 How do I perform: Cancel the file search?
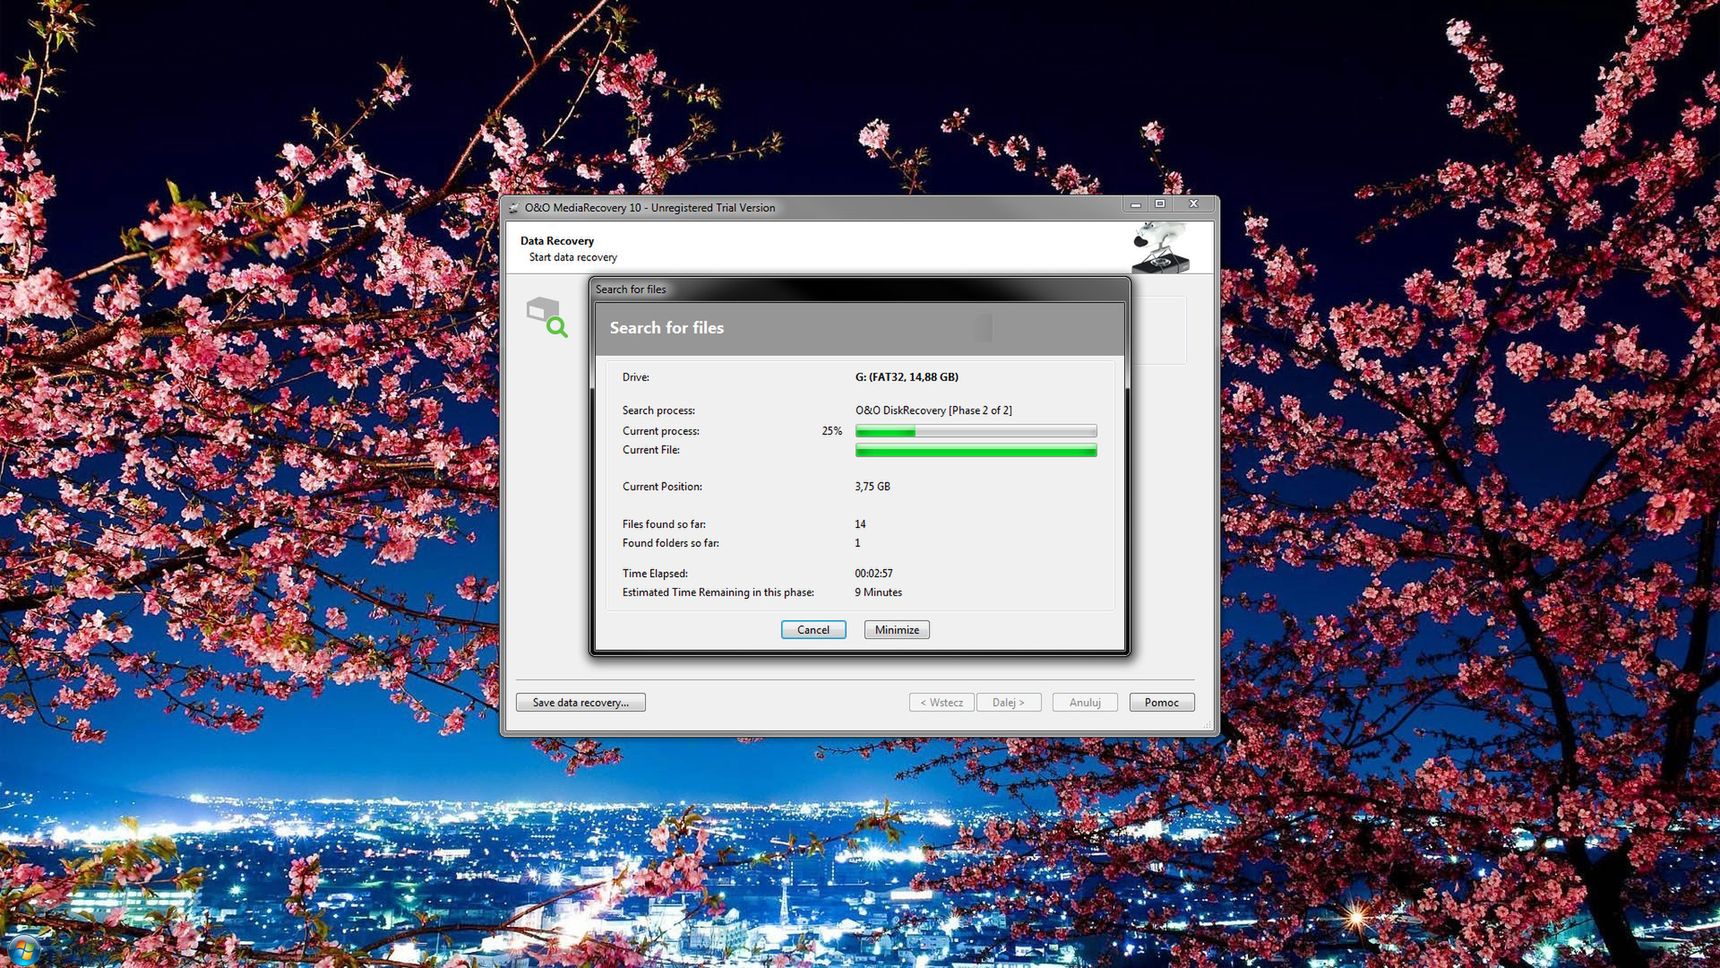point(813,629)
